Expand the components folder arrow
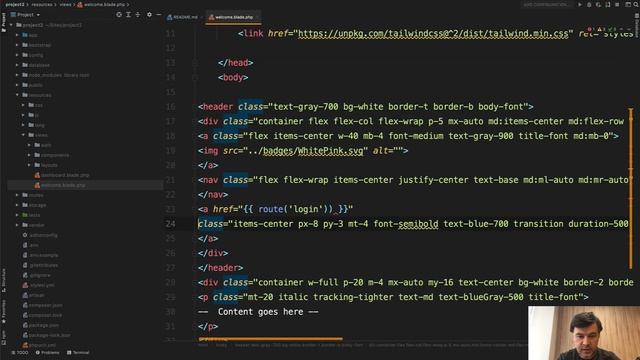Screen dimensions: 640x360 click(29, 155)
